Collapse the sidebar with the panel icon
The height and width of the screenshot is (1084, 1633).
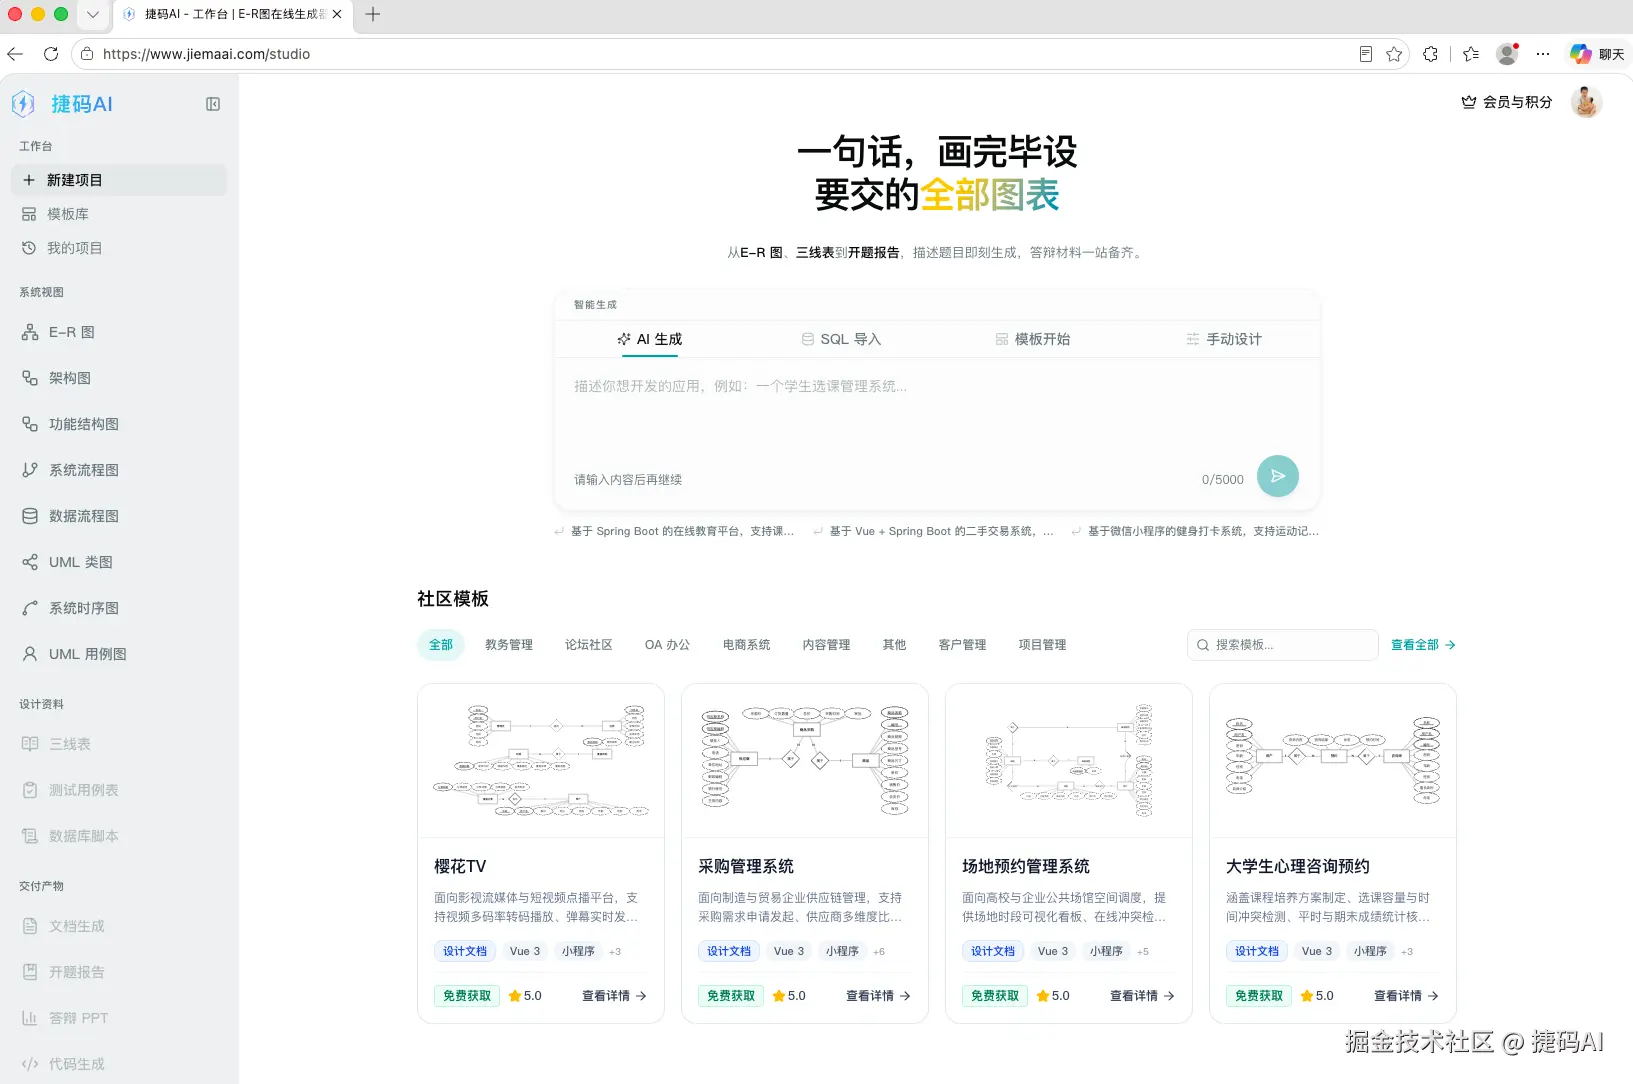[213, 104]
